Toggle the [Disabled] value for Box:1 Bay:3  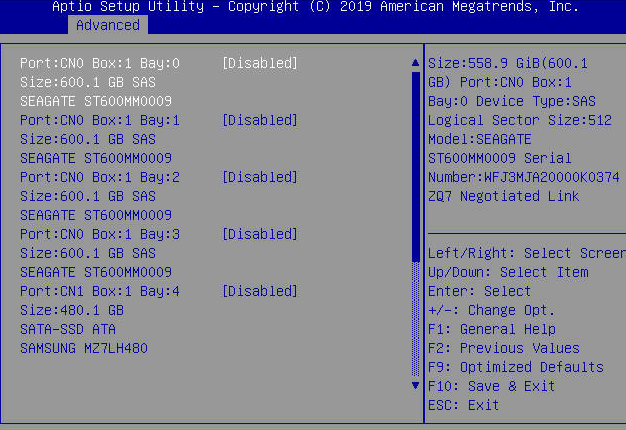pos(260,234)
